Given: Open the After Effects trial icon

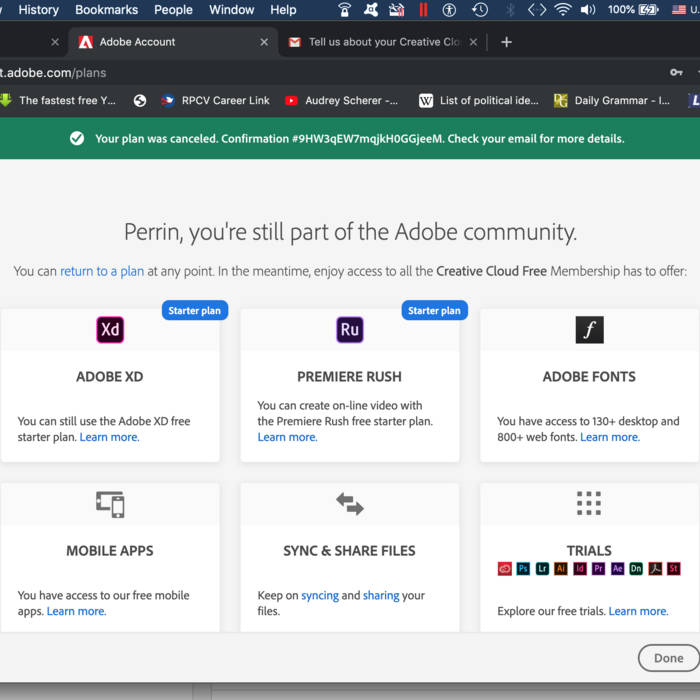Looking at the screenshot, I should pos(617,569).
